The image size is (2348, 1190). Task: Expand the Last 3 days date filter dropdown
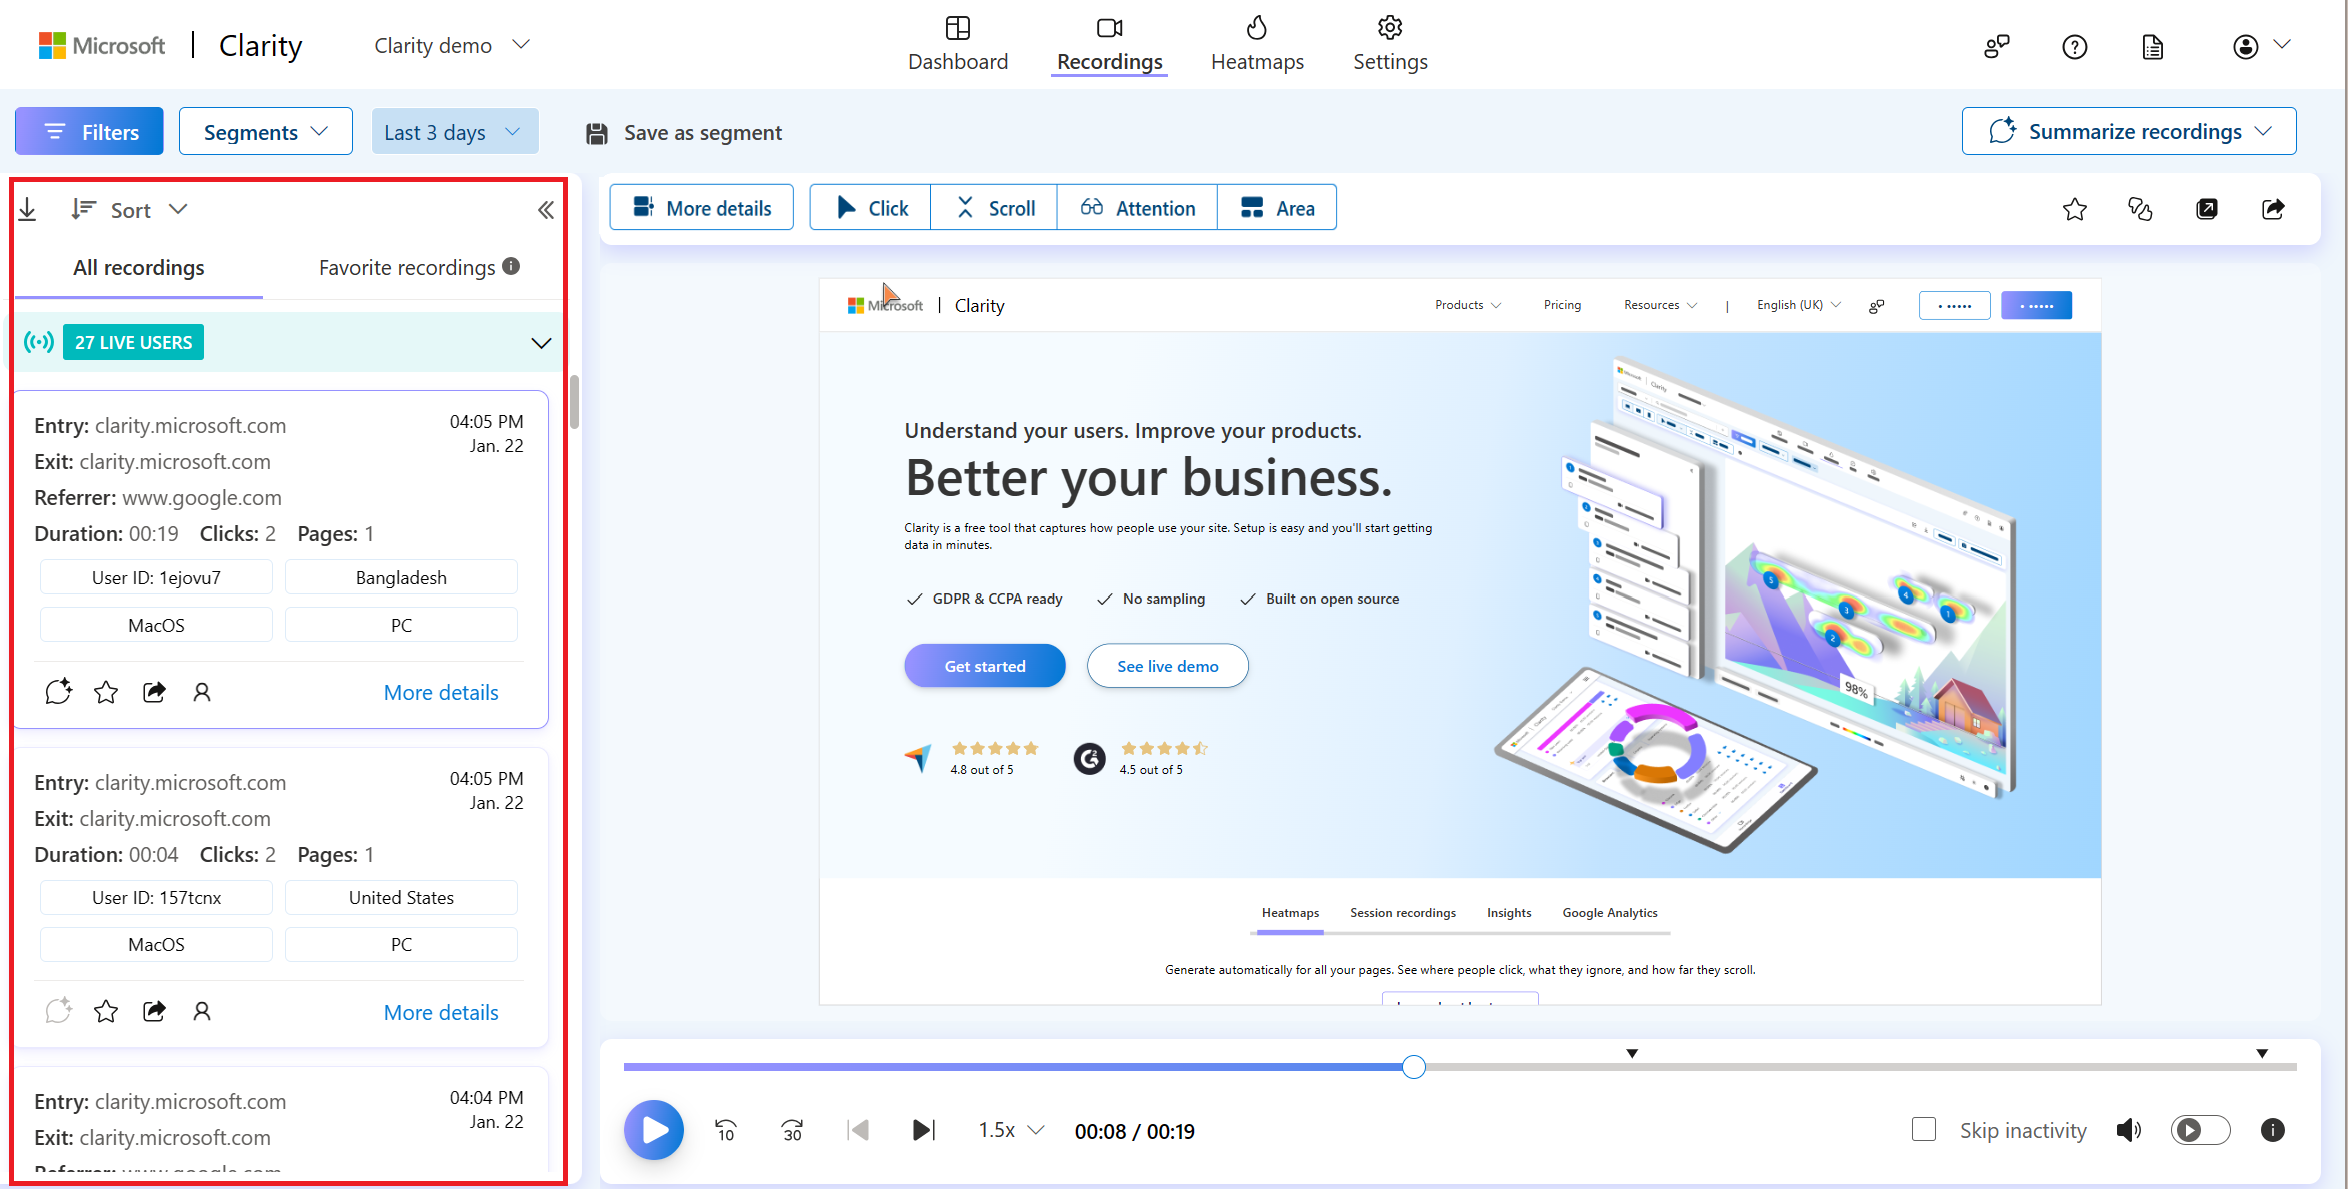click(x=452, y=132)
